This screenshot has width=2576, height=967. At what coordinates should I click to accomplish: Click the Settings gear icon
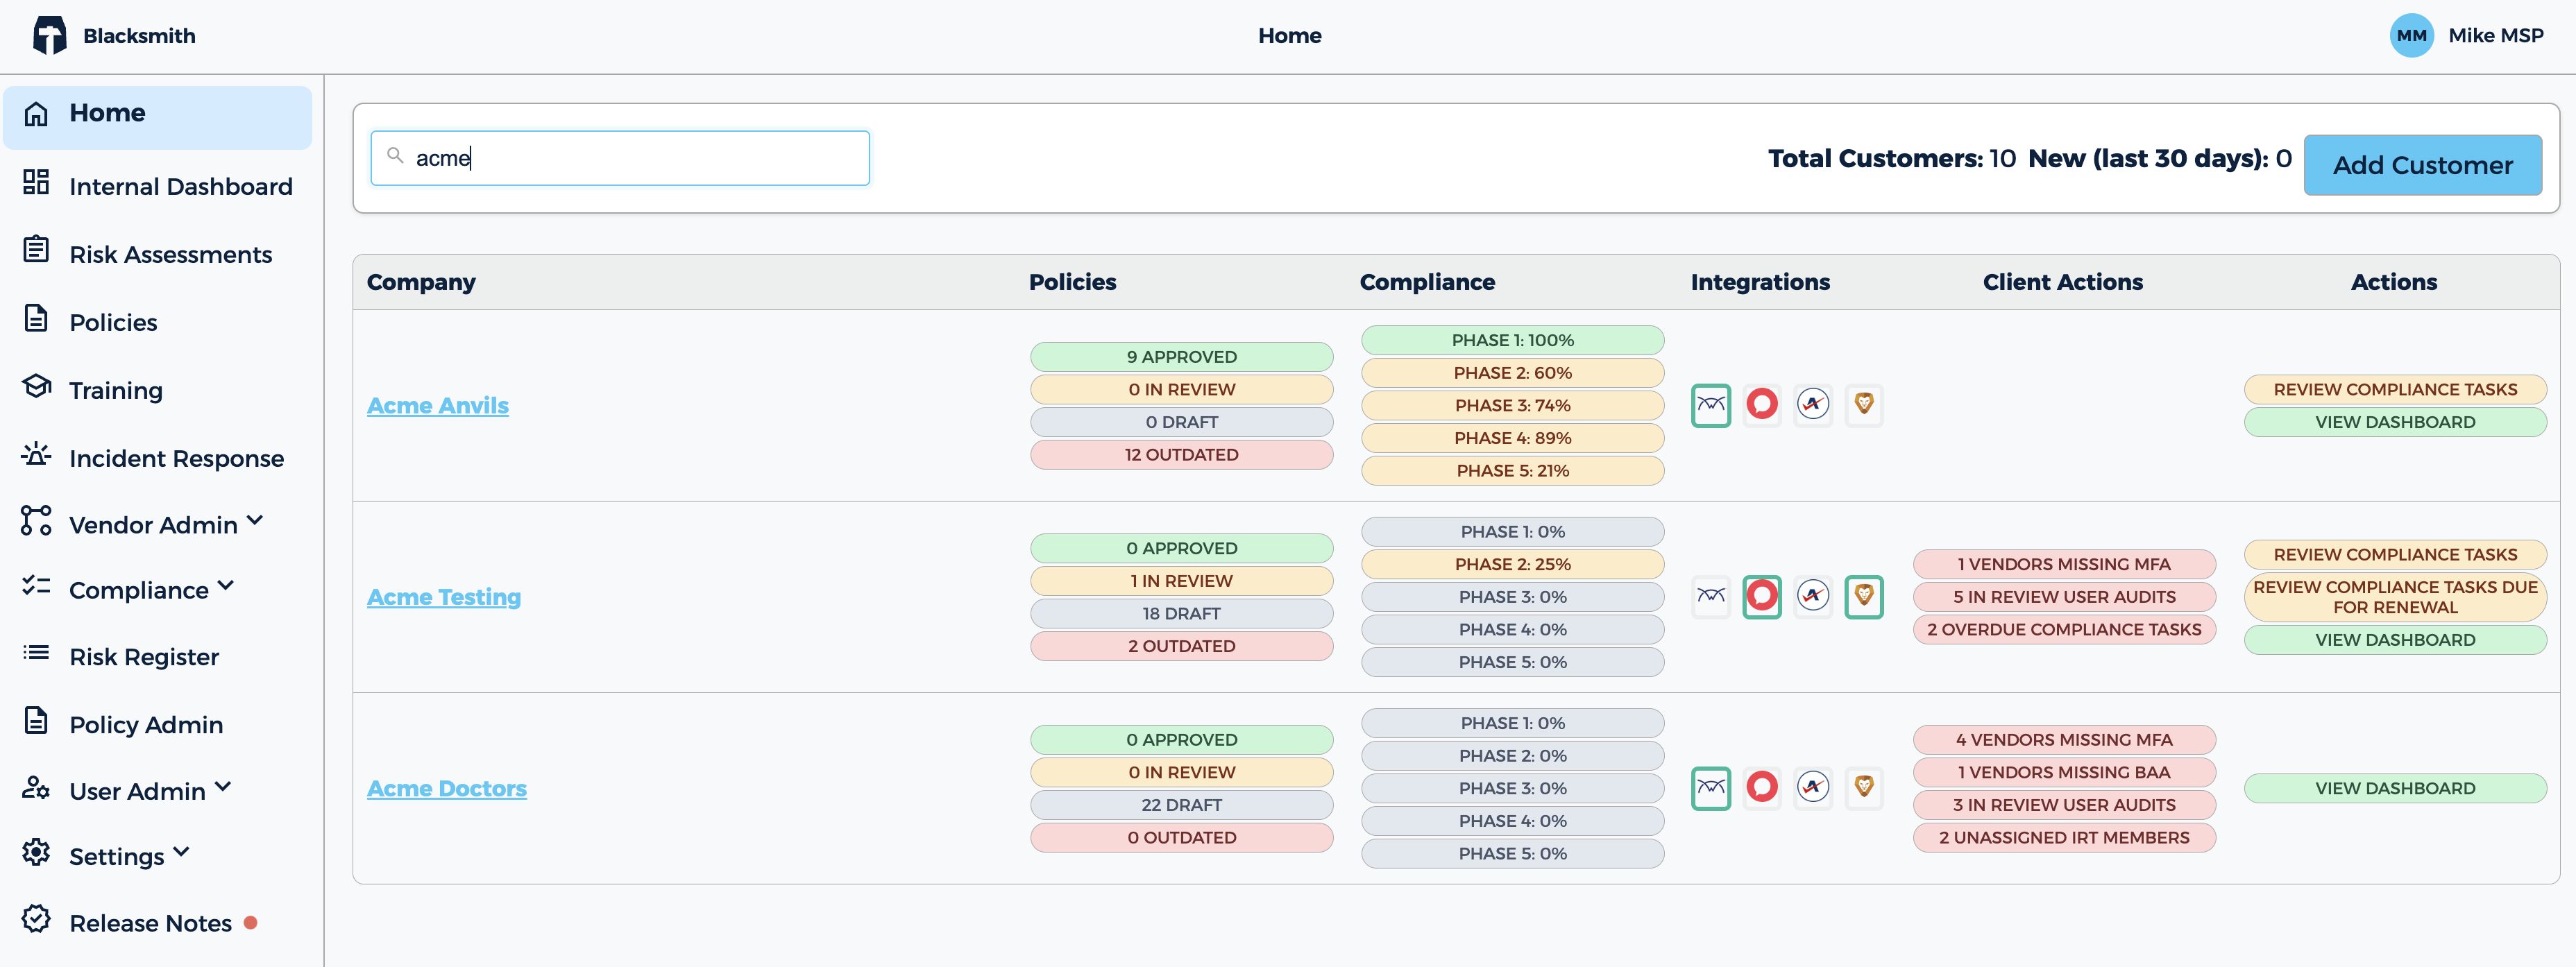(x=36, y=853)
